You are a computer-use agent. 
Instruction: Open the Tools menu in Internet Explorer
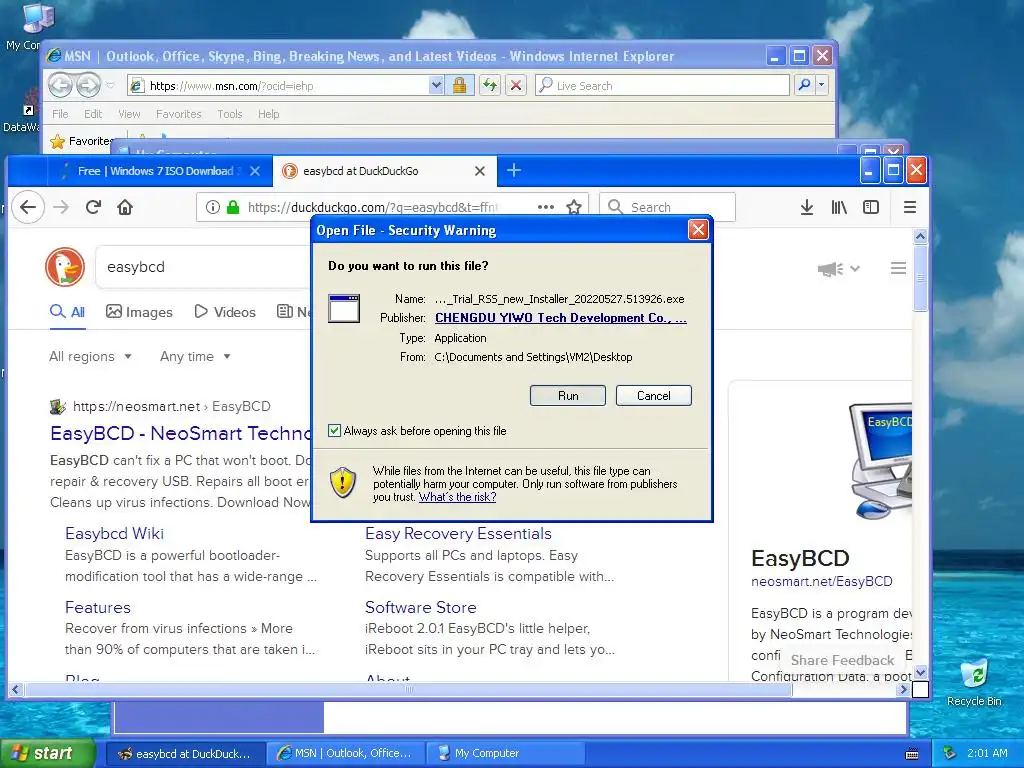pyautogui.click(x=230, y=114)
